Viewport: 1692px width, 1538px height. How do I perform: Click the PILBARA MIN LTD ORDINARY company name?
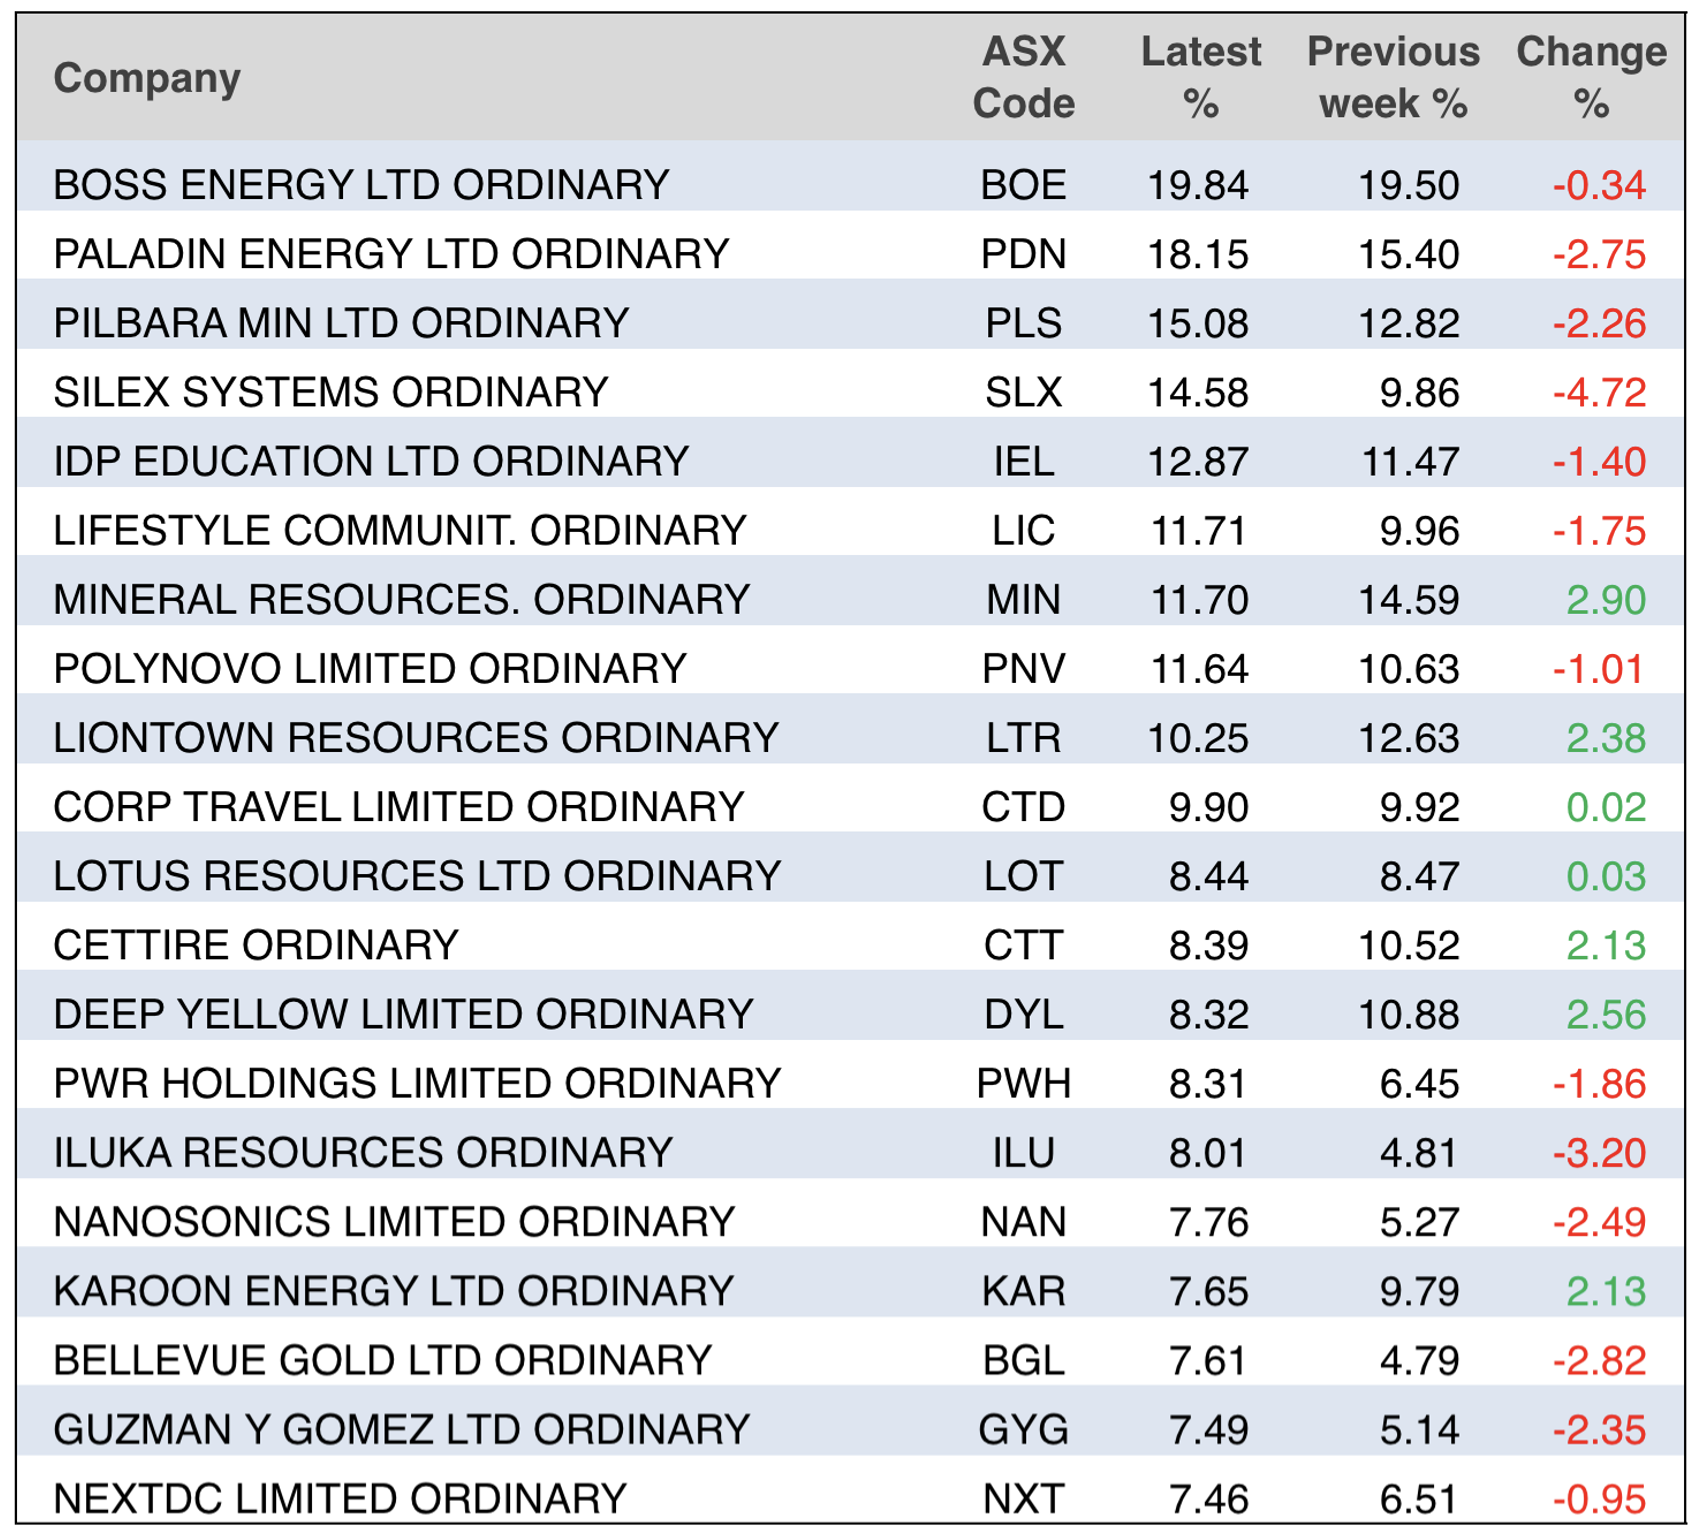click(341, 323)
